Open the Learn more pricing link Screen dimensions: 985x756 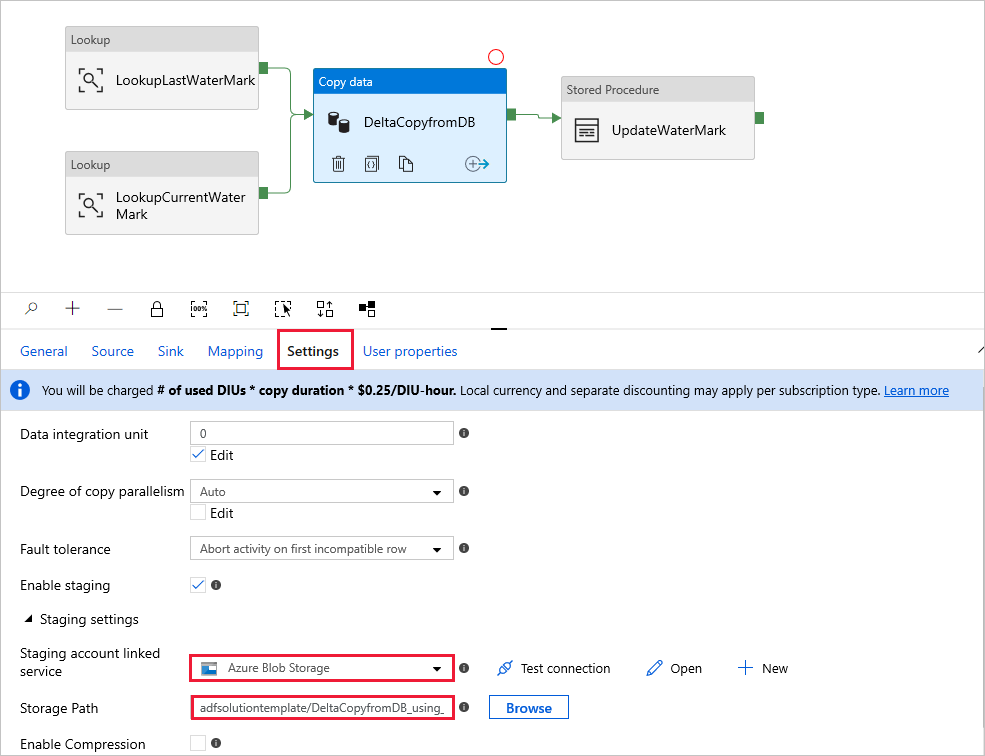(916, 390)
